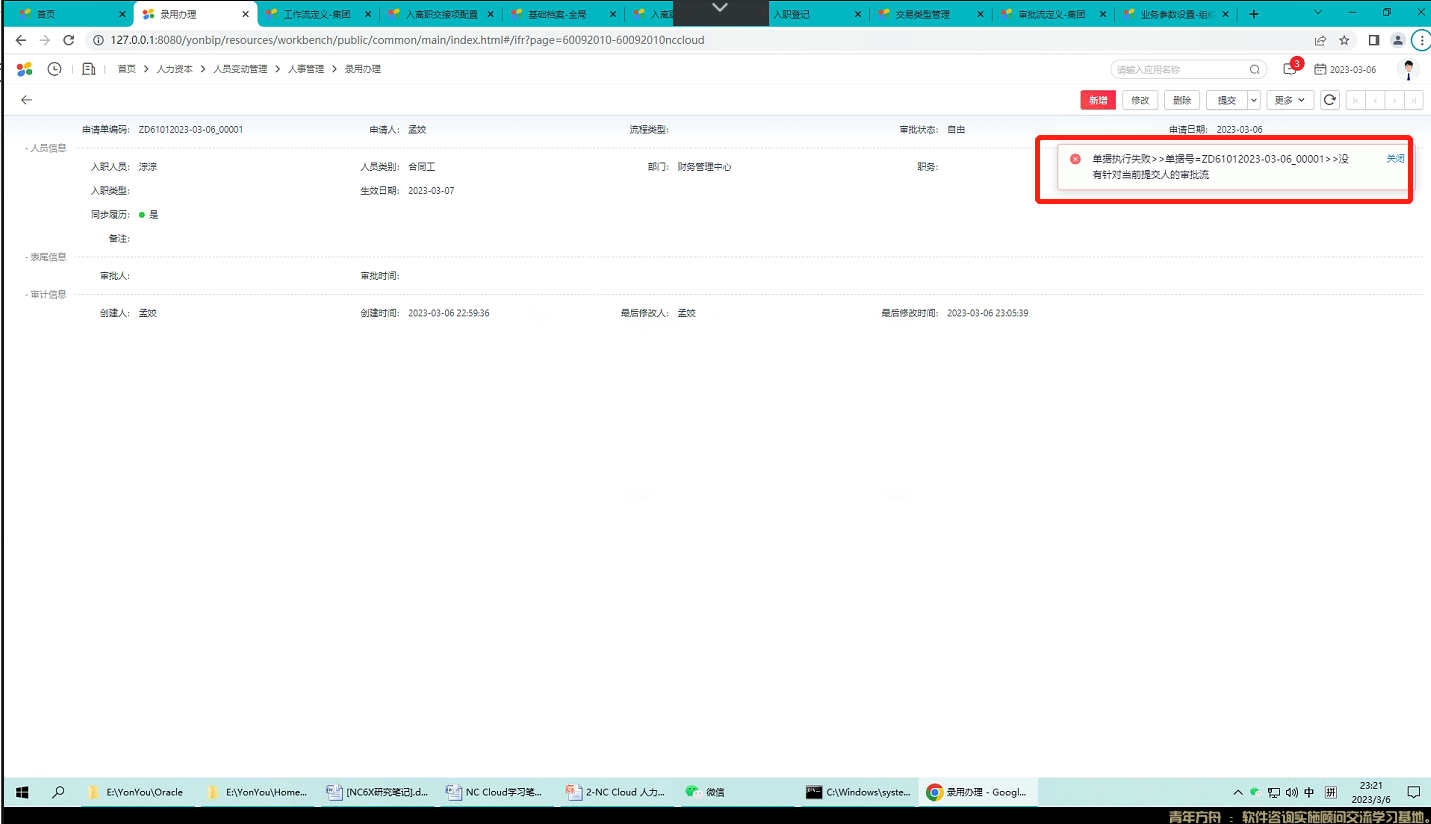Open the user avatar profile

click(x=1408, y=69)
